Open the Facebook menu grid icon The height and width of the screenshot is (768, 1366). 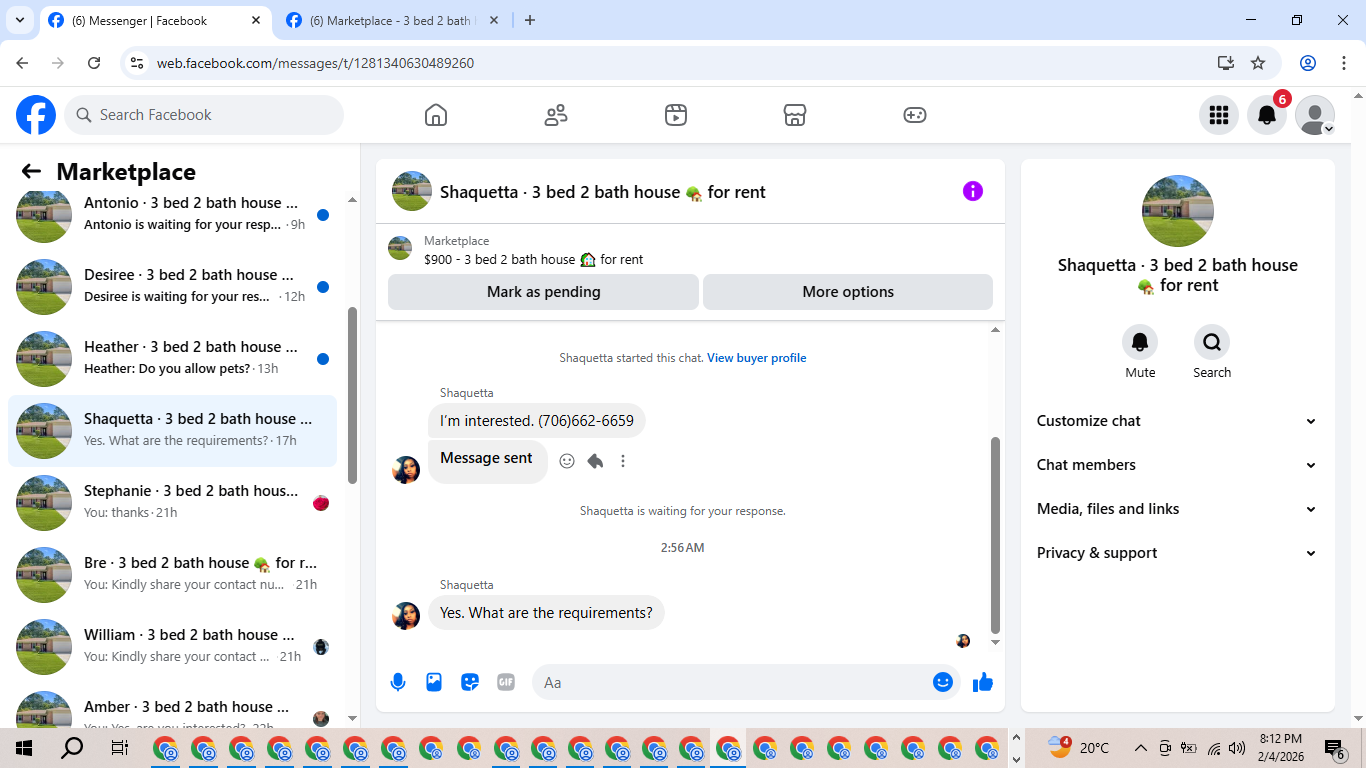[x=1219, y=115]
